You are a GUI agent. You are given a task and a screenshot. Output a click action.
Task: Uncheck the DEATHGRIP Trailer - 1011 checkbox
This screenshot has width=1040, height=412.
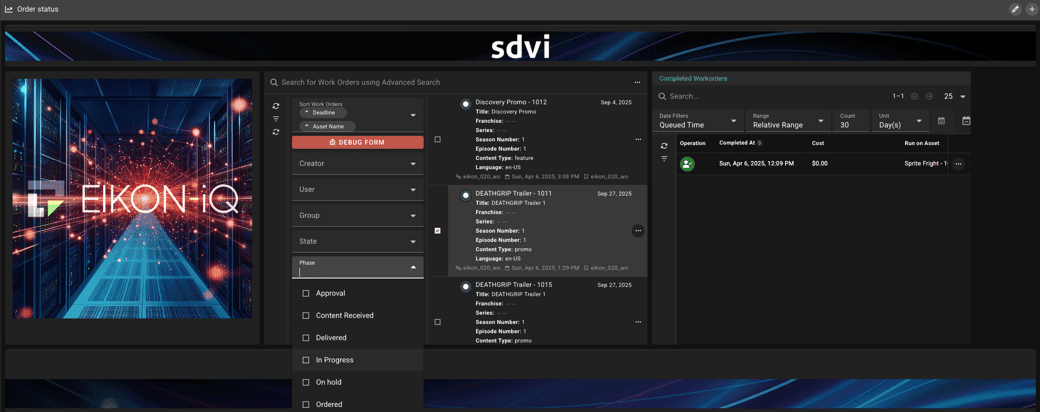(x=437, y=231)
